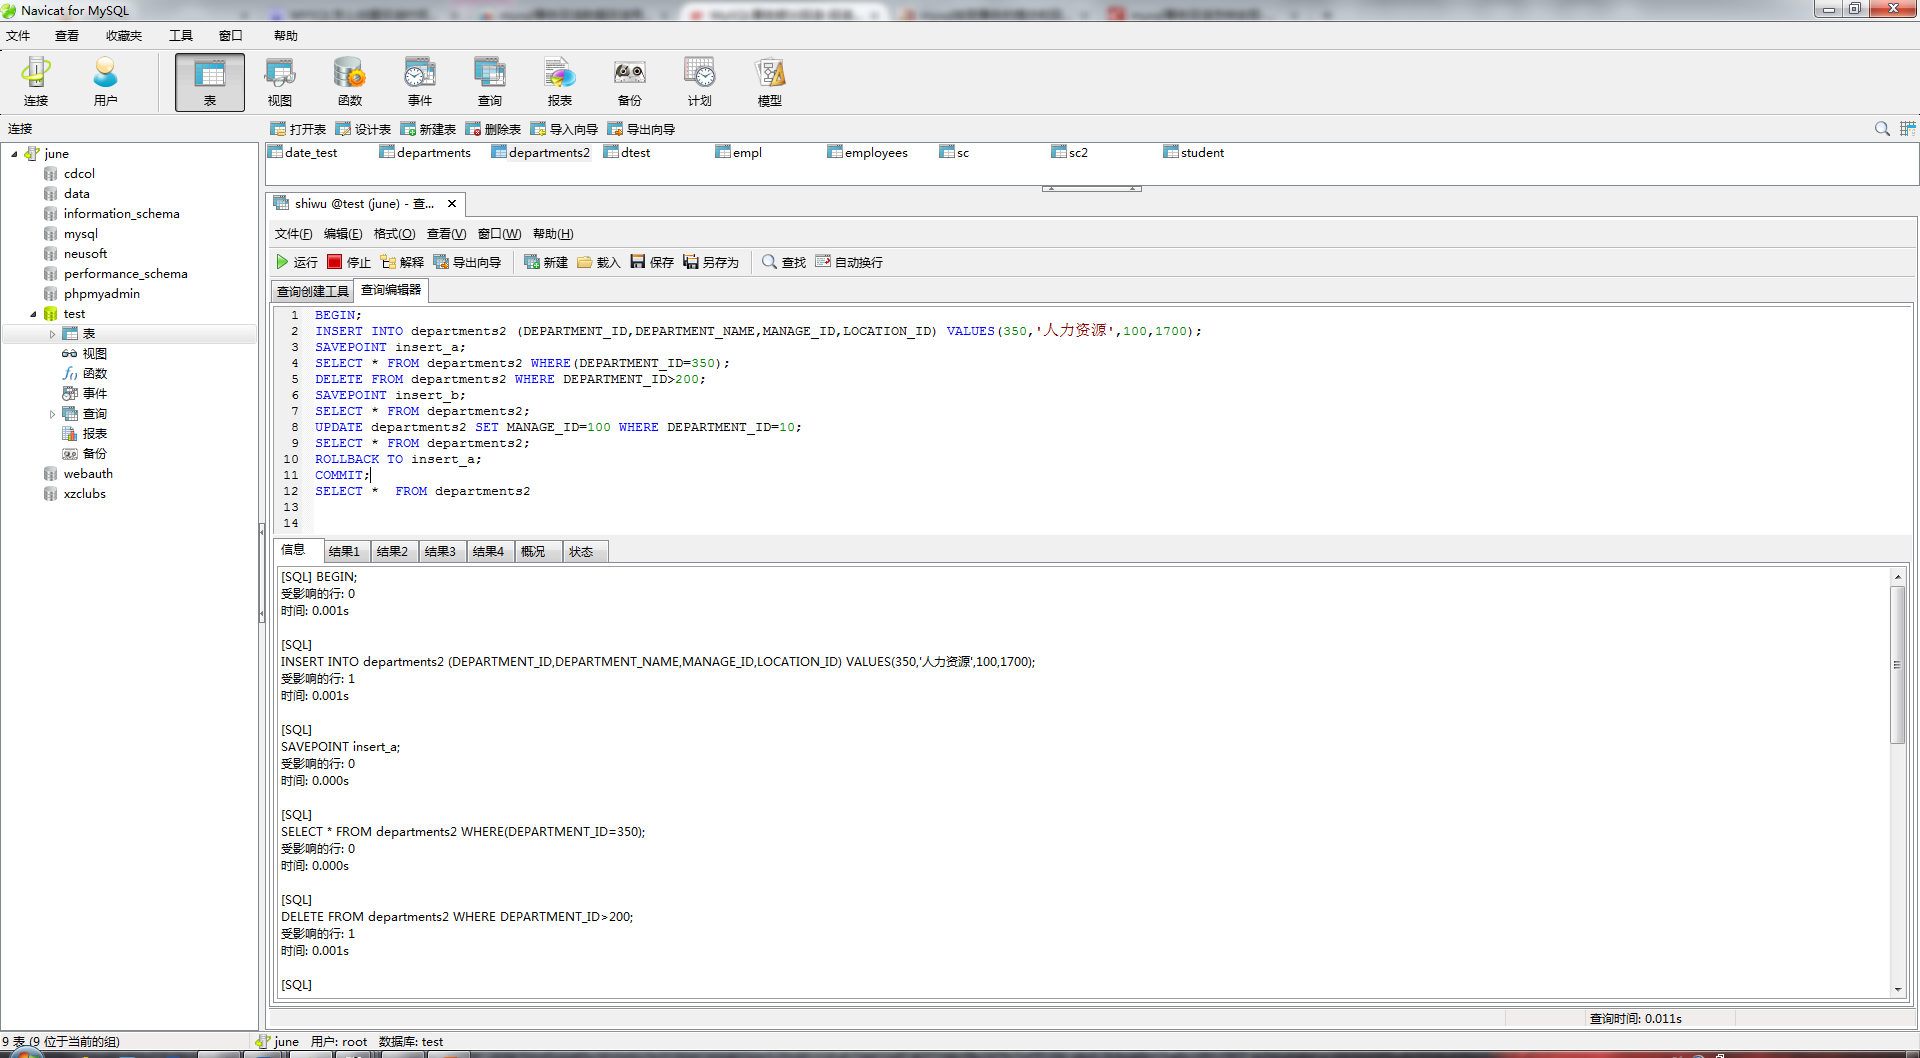Image resolution: width=1920 pixels, height=1058 pixels.
Task: Run the query with 运行 button
Action: point(297,262)
